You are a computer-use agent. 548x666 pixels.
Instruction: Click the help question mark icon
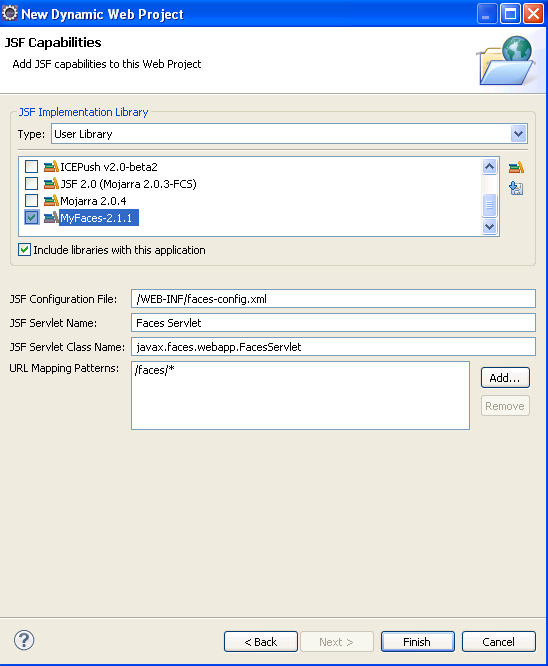point(24,640)
